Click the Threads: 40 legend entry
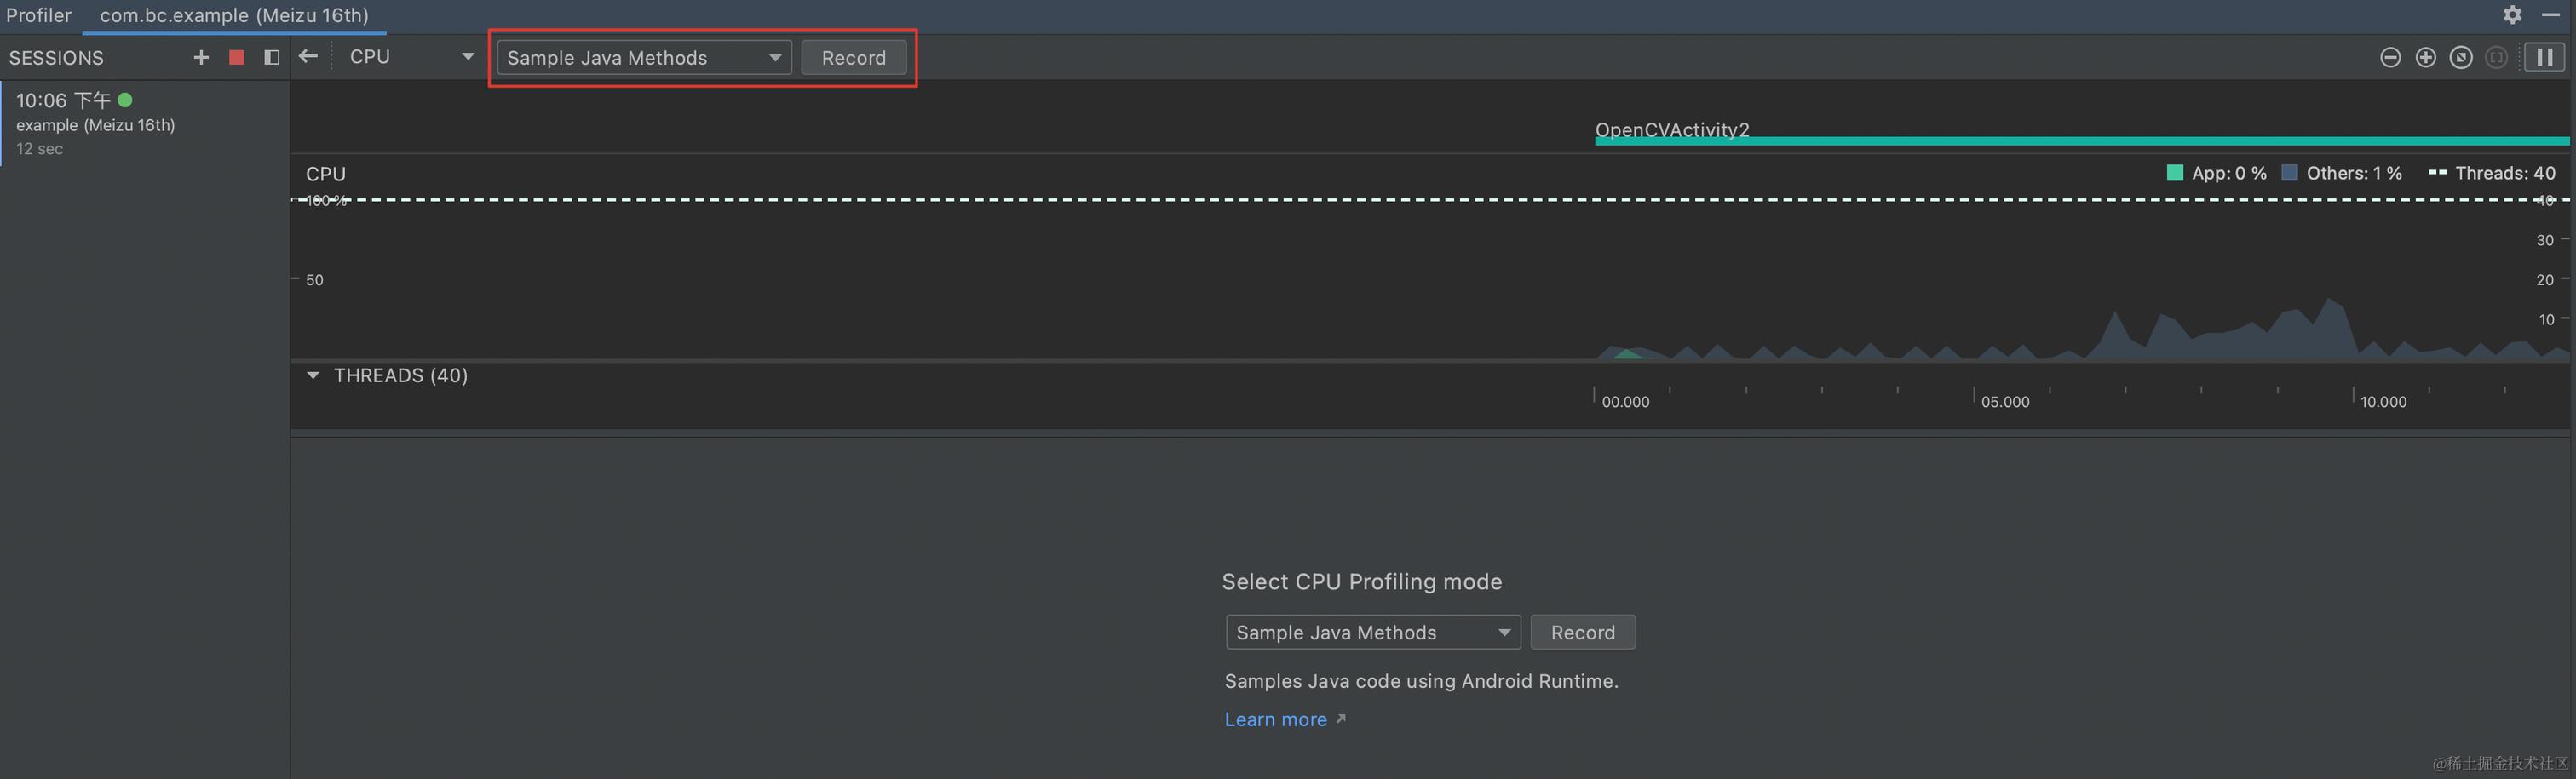This screenshot has height=779, width=2576. tap(2492, 173)
